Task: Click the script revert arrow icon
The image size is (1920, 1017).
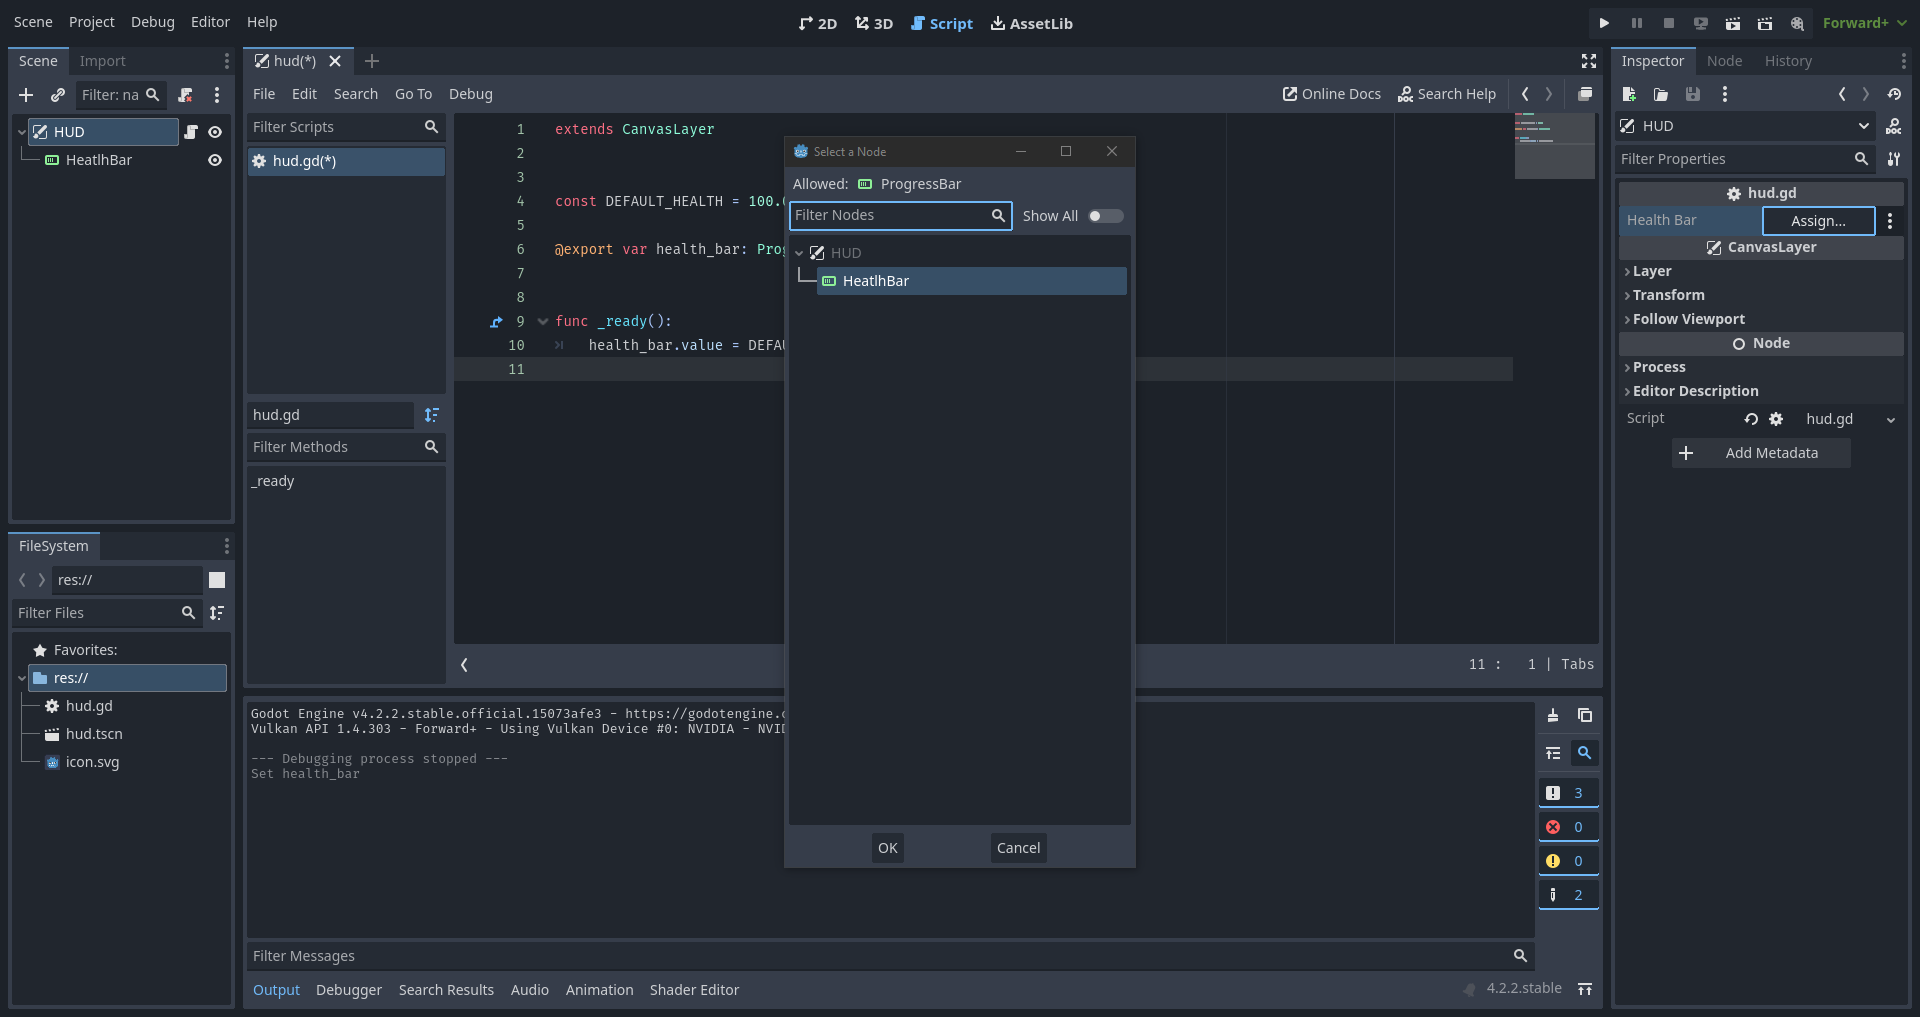Action: click(1751, 419)
